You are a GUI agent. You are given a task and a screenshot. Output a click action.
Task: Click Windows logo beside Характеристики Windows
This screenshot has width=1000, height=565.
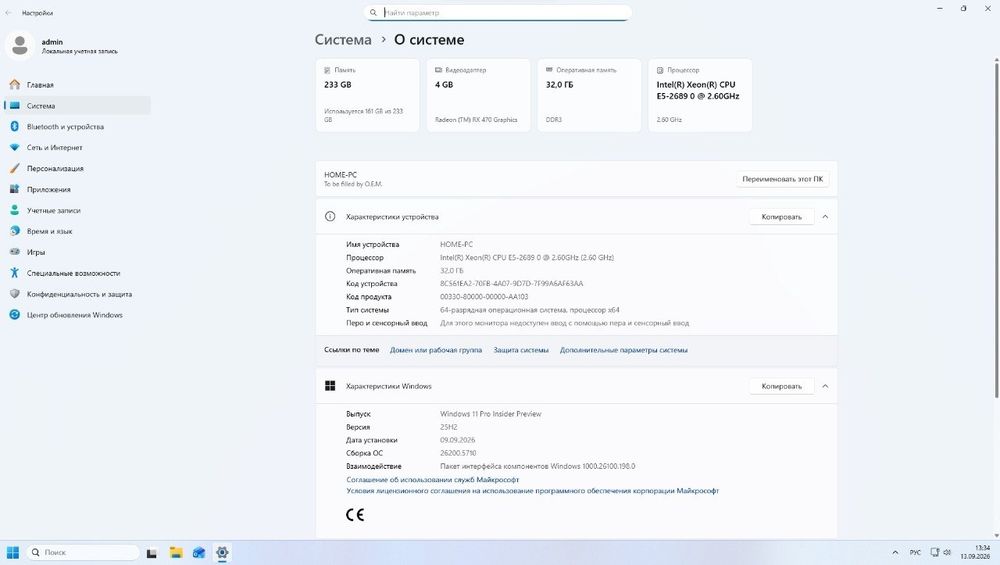tap(330, 386)
